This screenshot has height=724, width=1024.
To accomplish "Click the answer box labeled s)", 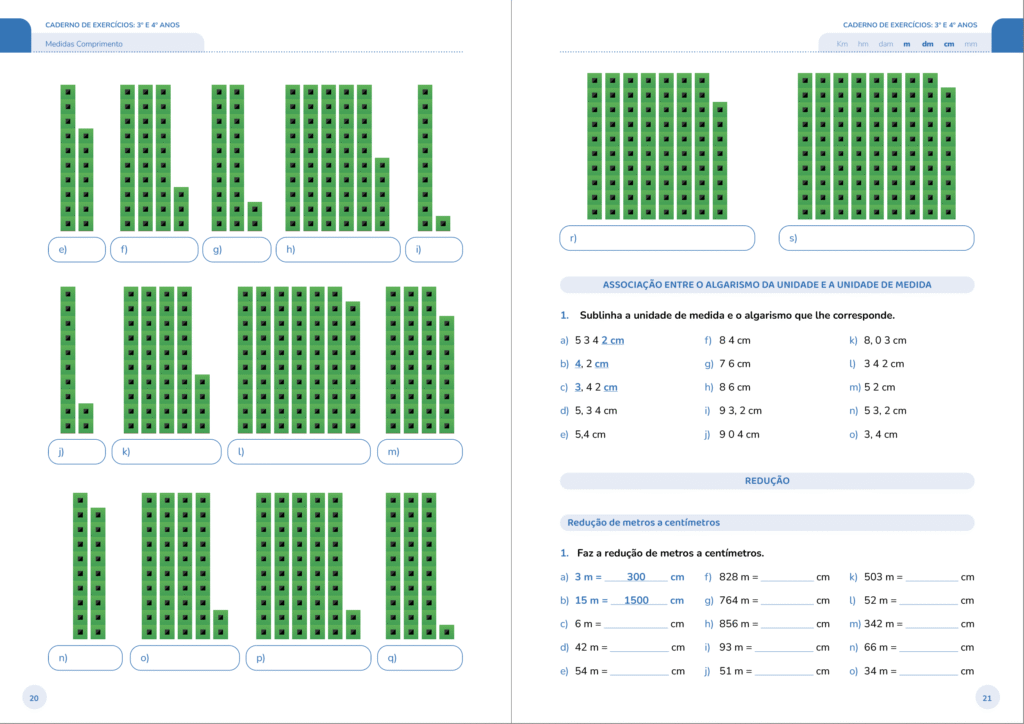I will click(x=876, y=238).
